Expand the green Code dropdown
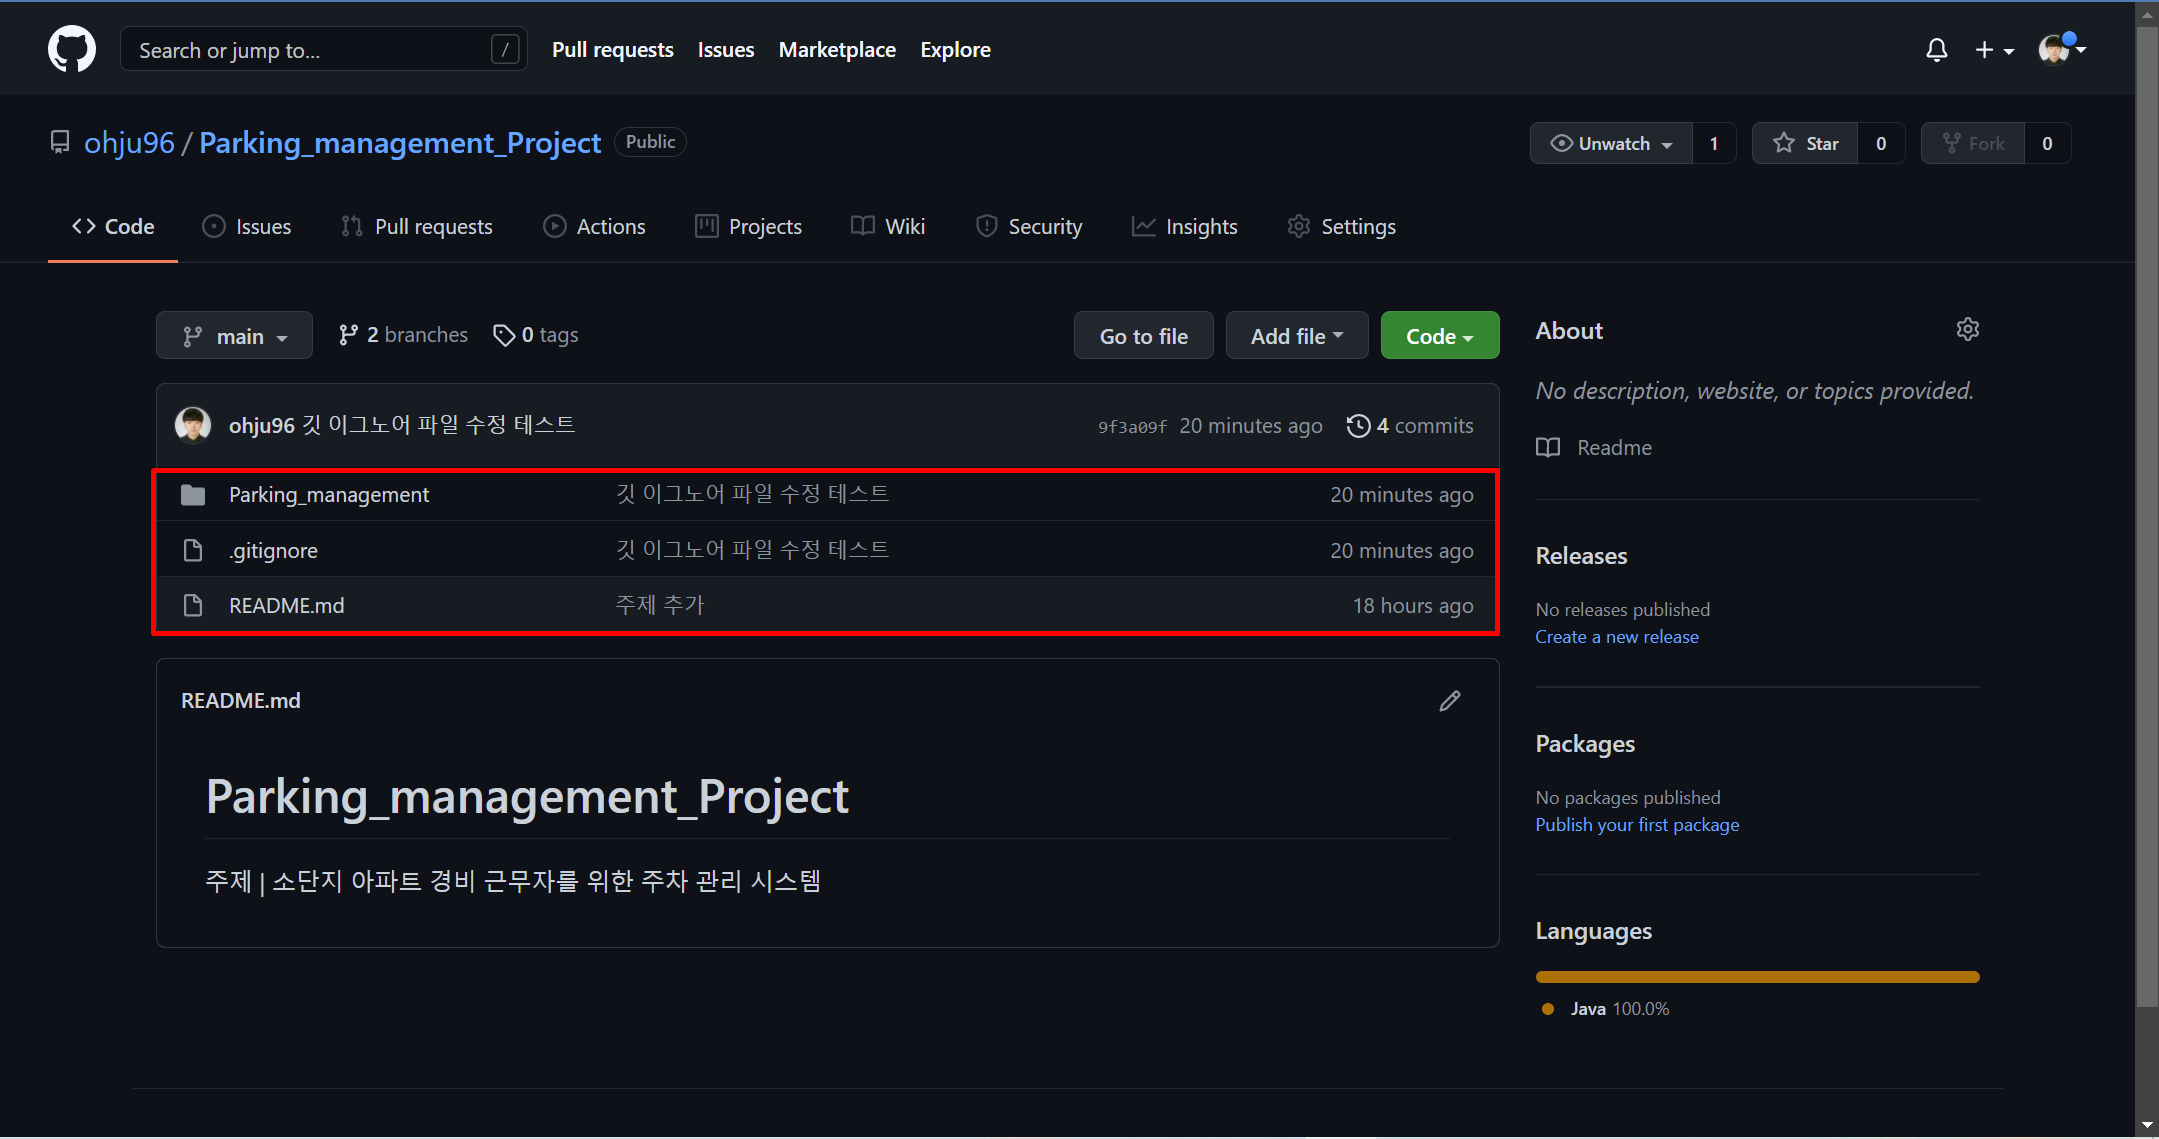The width and height of the screenshot is (2159, 1139). 1439,336
